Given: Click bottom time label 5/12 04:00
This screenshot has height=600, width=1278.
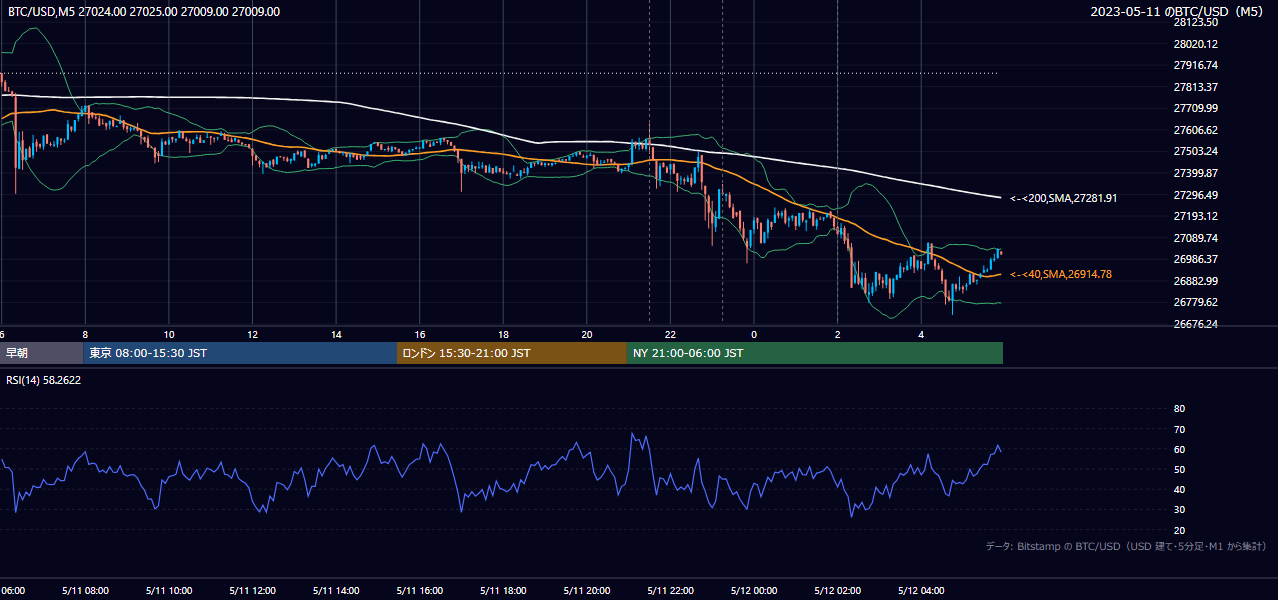Looking at the screenshot, I should pos(921,591).
